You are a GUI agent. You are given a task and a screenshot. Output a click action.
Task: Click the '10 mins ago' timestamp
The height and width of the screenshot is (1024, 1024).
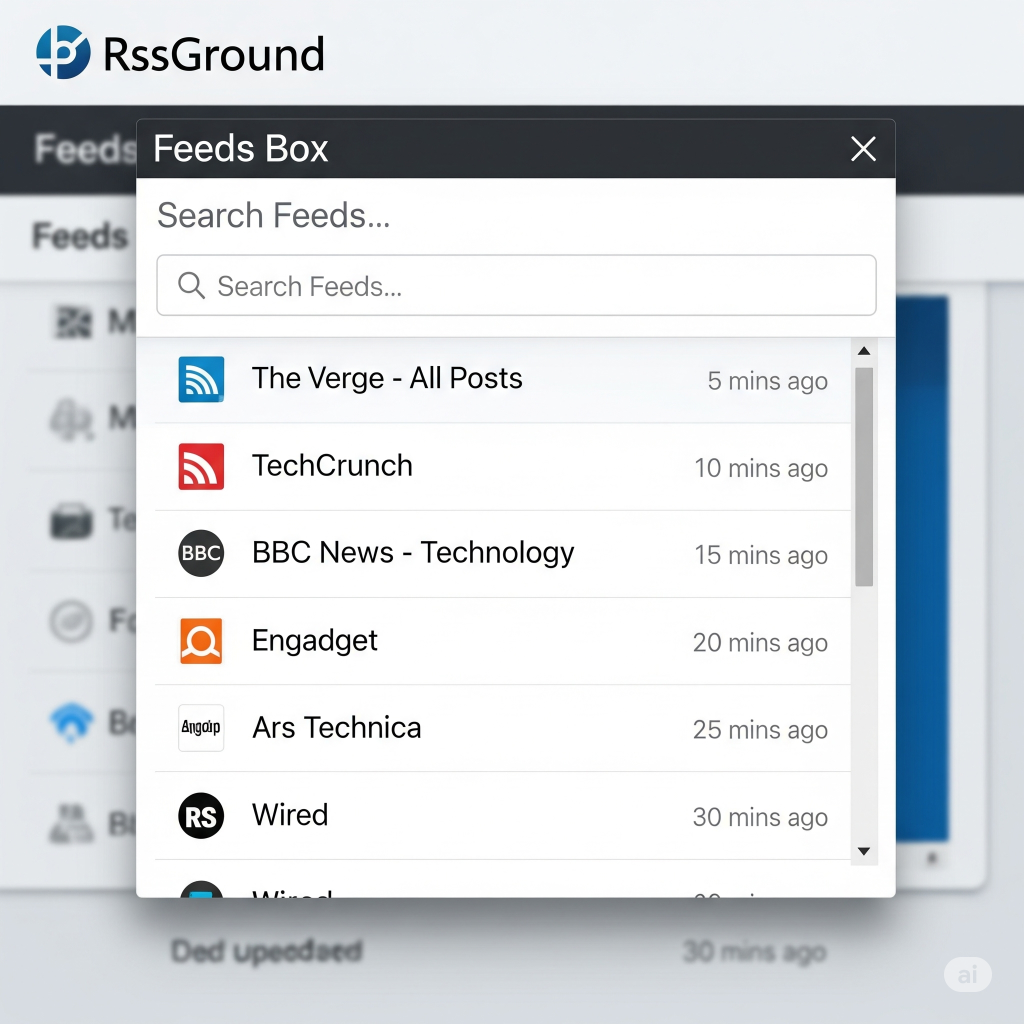click(761, 468)
